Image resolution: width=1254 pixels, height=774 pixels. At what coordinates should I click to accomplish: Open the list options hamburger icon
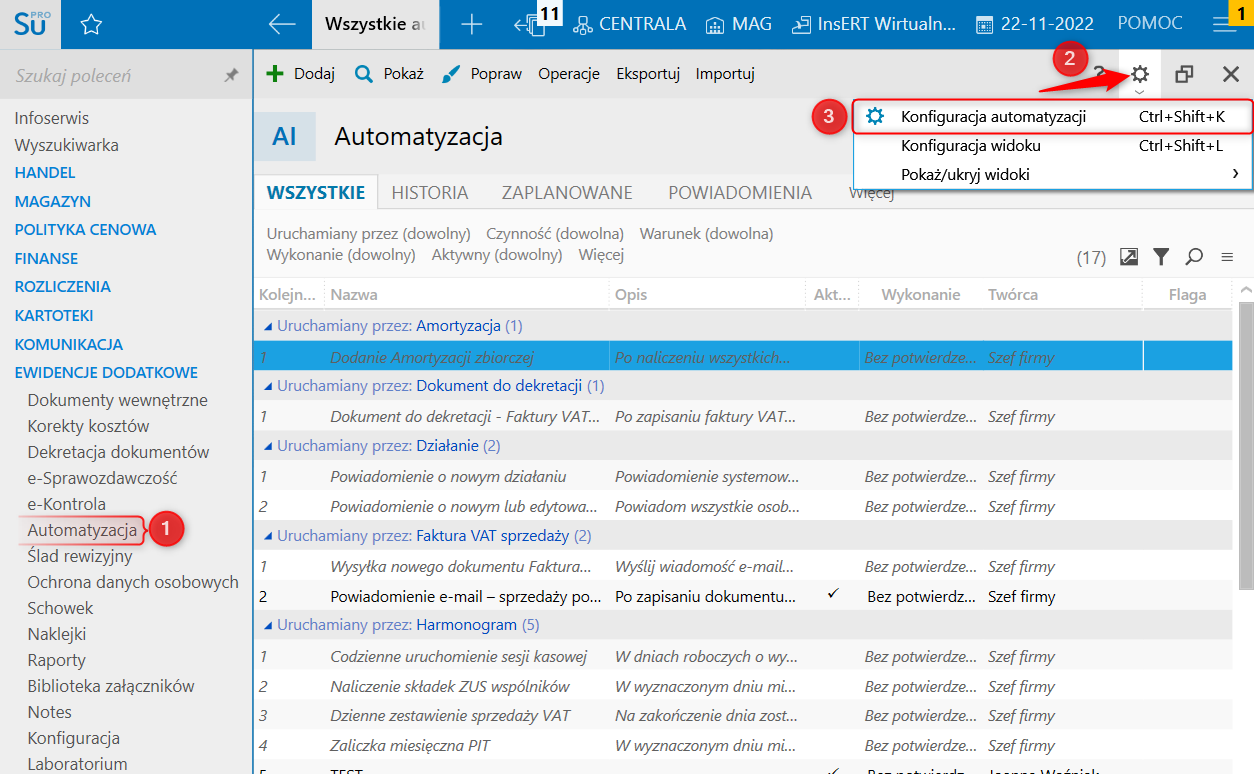(x=1227, y=257)
